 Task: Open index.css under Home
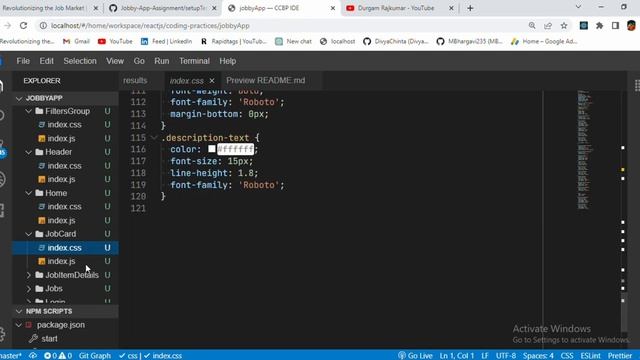pos(64,207)
